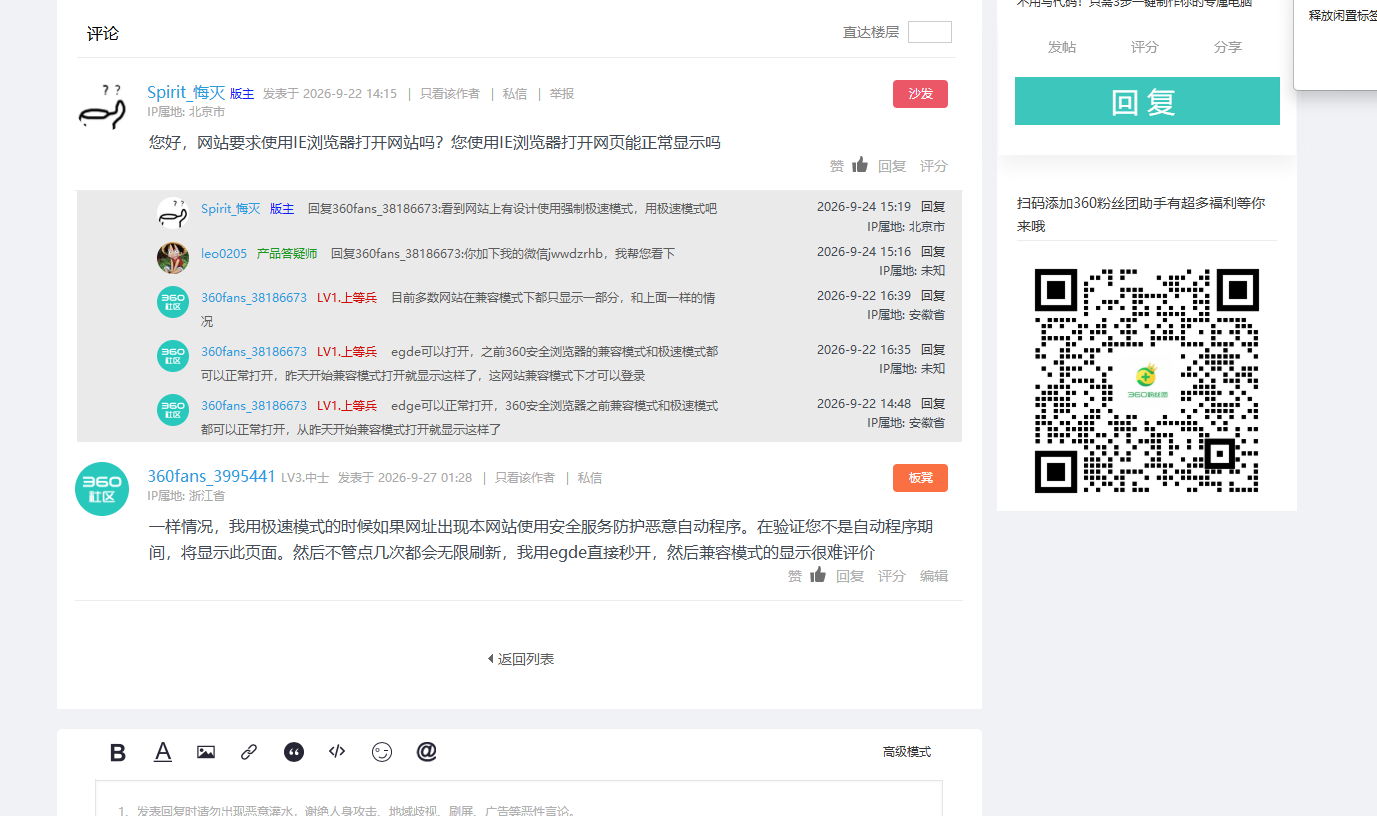The width and height of the screenshot is (1377, 816).
Task: Return to list via 返回列表
Action: click(x=526, y=659)
